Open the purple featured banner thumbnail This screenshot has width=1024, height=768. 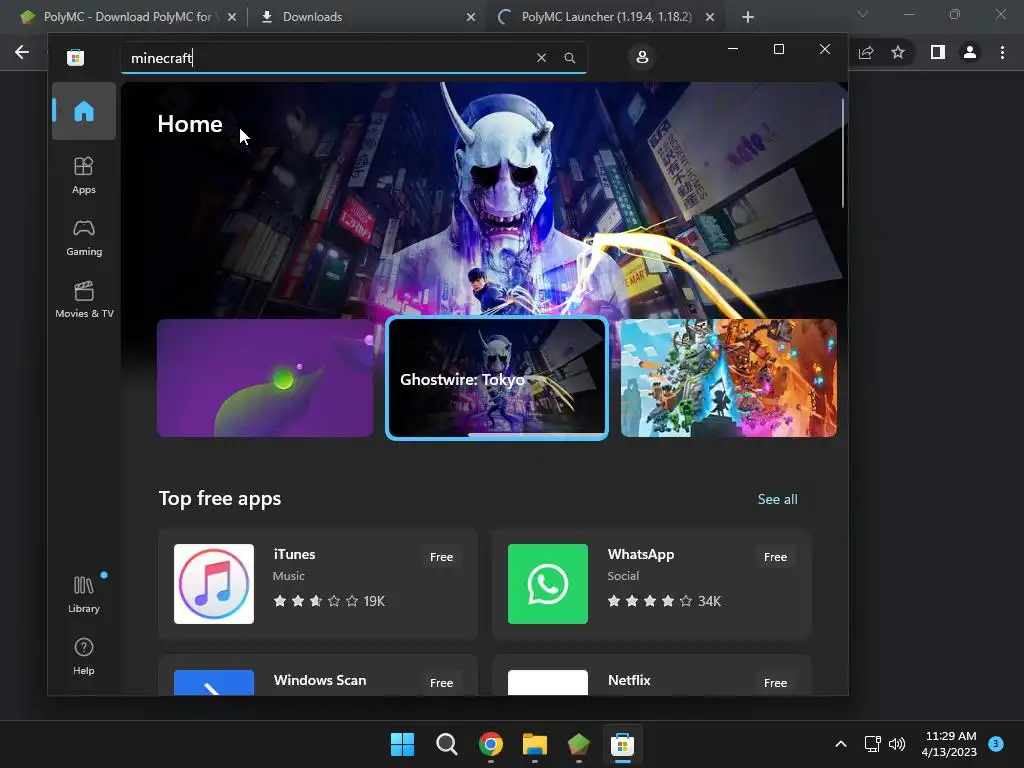pos(265,377)
